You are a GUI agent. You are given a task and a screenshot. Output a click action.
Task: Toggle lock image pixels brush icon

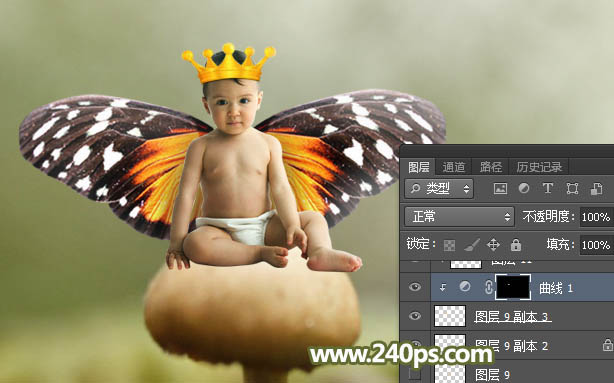pyautogui.click(x=471, y=245)
